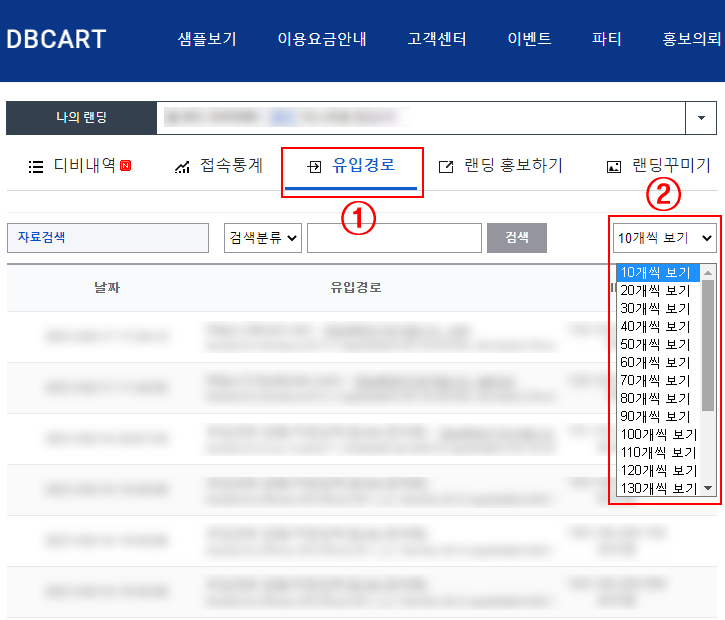
Task: Select 20개씩 보기 in the list
Action: [x=655, y=290]
